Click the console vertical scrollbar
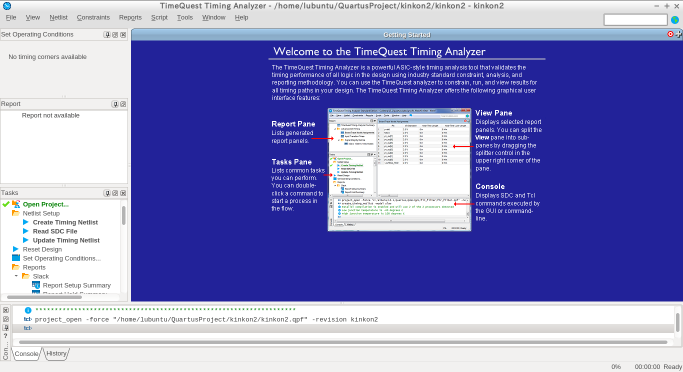 pos(678,322)
